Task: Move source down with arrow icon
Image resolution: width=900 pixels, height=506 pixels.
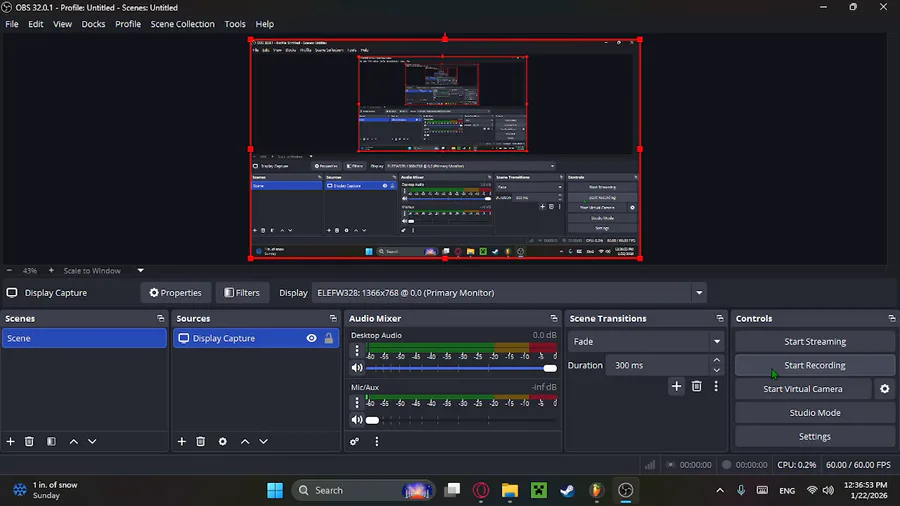Action: coord(263,441)
